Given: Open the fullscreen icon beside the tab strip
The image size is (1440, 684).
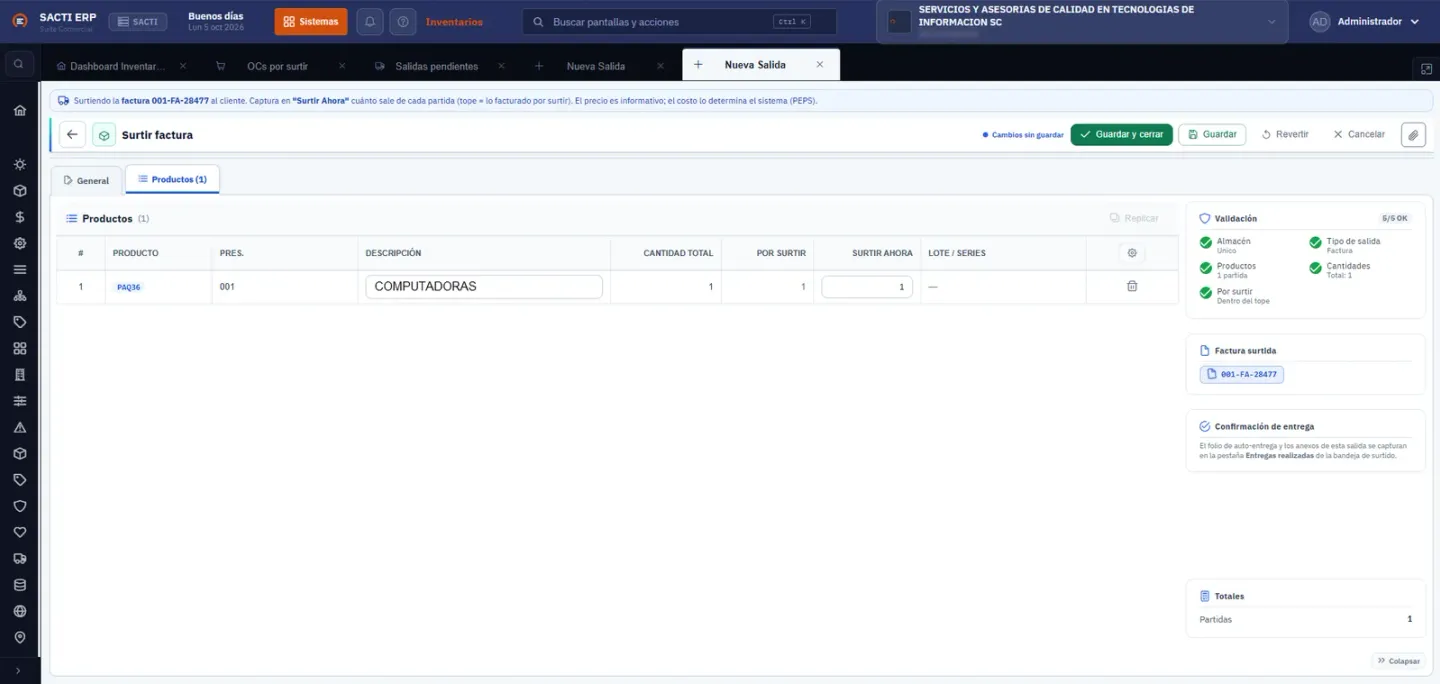Looking at the screenshot, I should (1426, 68).
